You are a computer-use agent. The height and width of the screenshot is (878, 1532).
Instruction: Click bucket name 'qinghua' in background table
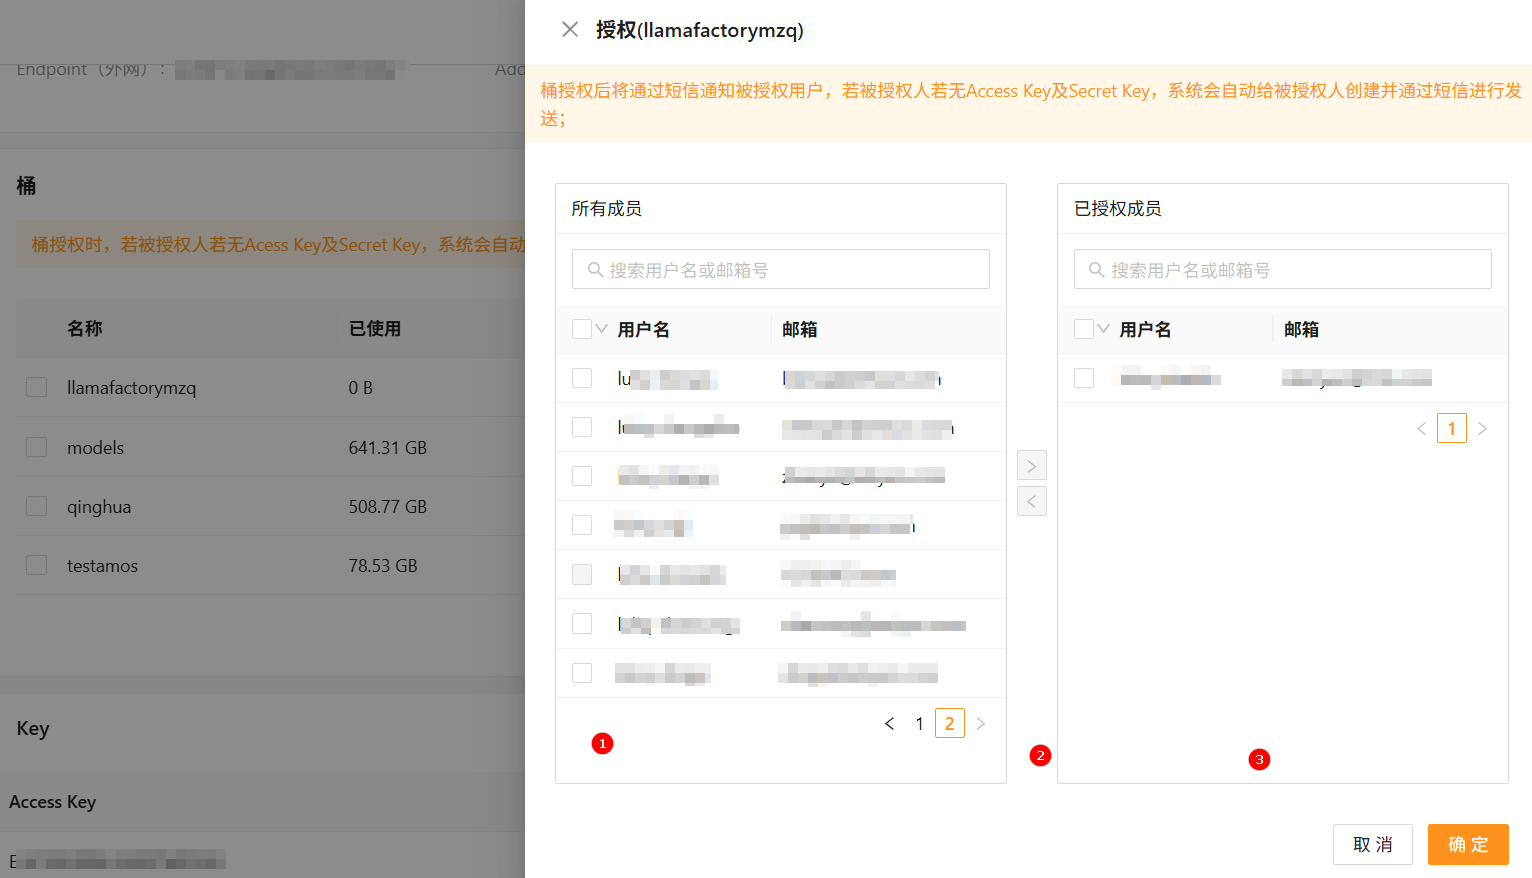pyautogui.click(x=99, y=507)
